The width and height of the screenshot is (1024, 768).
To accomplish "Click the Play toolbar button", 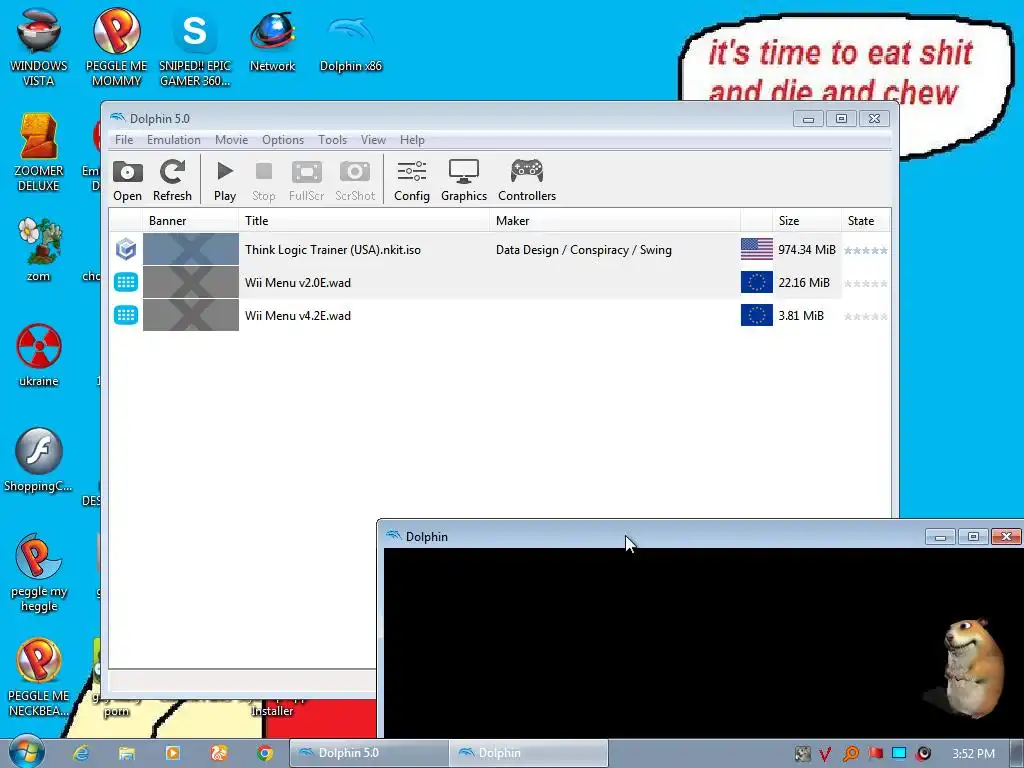I will point(225,180).
